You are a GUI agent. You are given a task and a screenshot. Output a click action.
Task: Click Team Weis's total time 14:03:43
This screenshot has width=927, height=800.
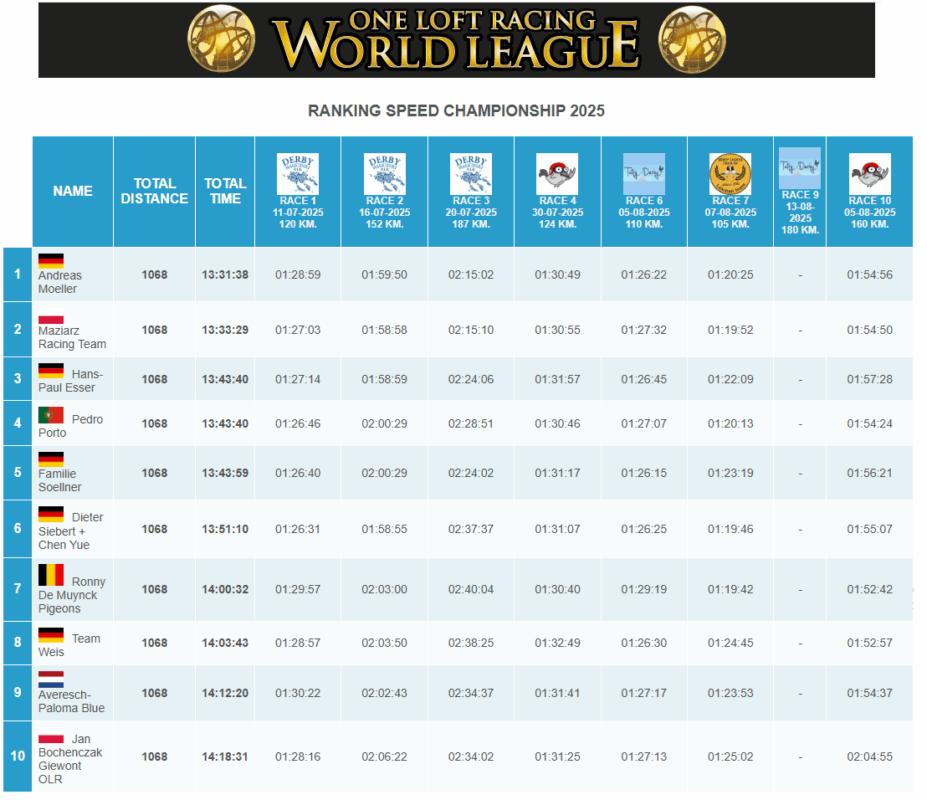click(225, 643)
